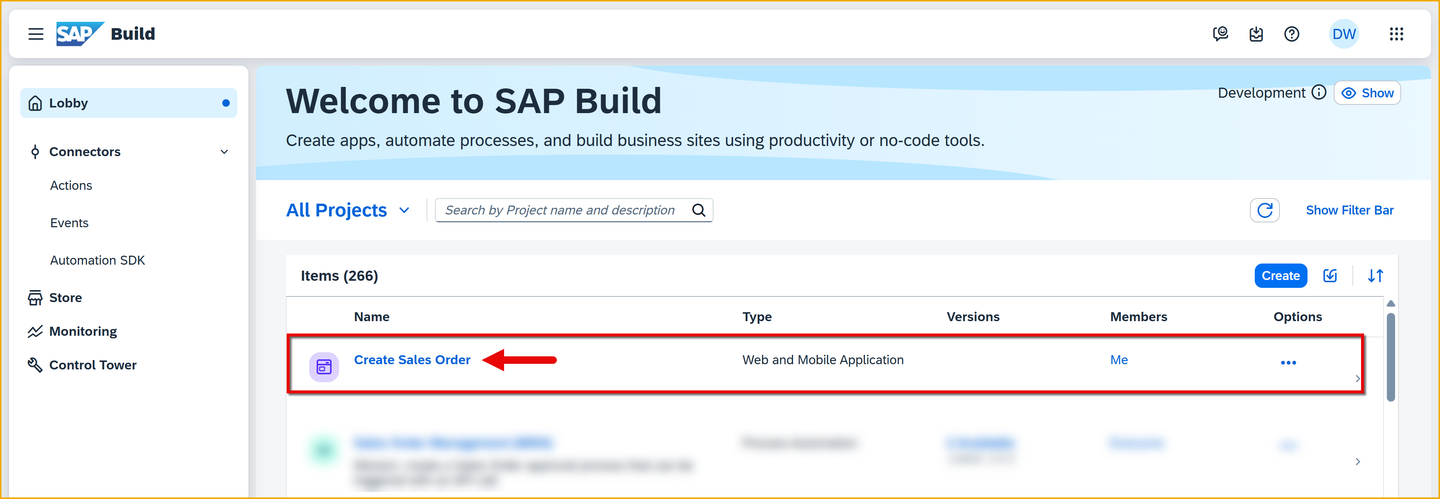This screenshot has height=499, width=1440.
Task: Expand Create Sales Order row chevron
Action: pos(1357,379)
